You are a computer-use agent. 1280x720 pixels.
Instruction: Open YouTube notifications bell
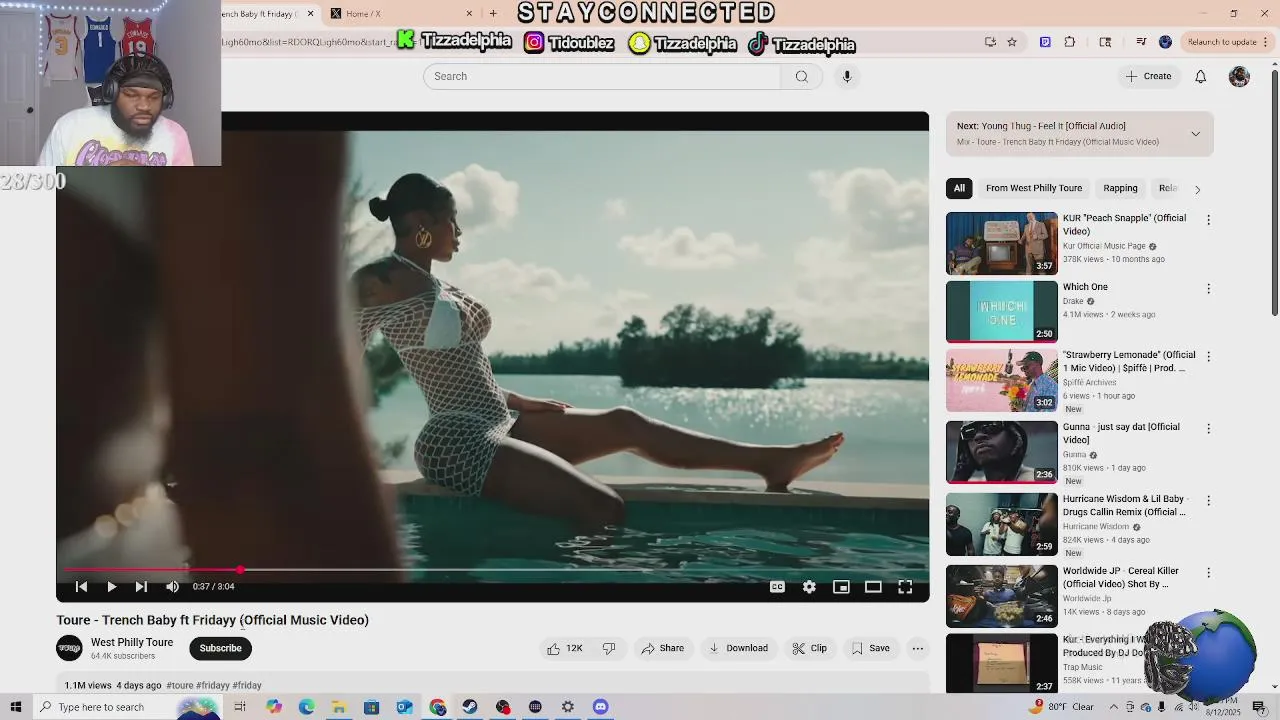(1200, 76)
